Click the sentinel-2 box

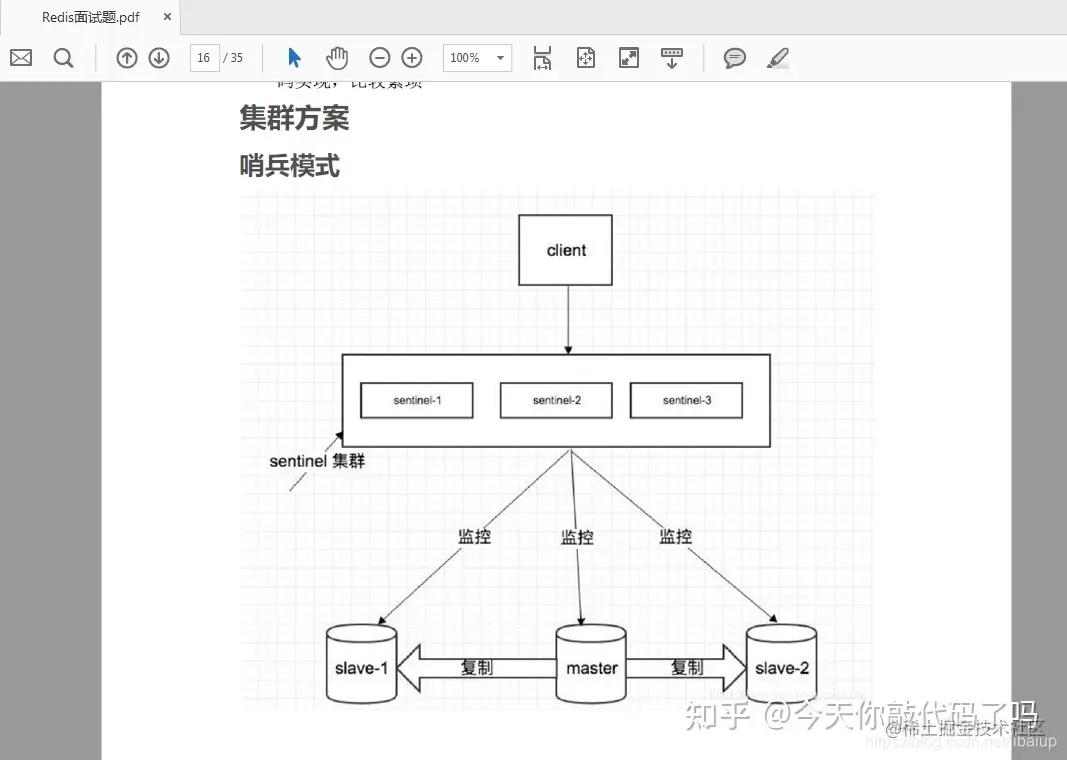tap(556, 400)
